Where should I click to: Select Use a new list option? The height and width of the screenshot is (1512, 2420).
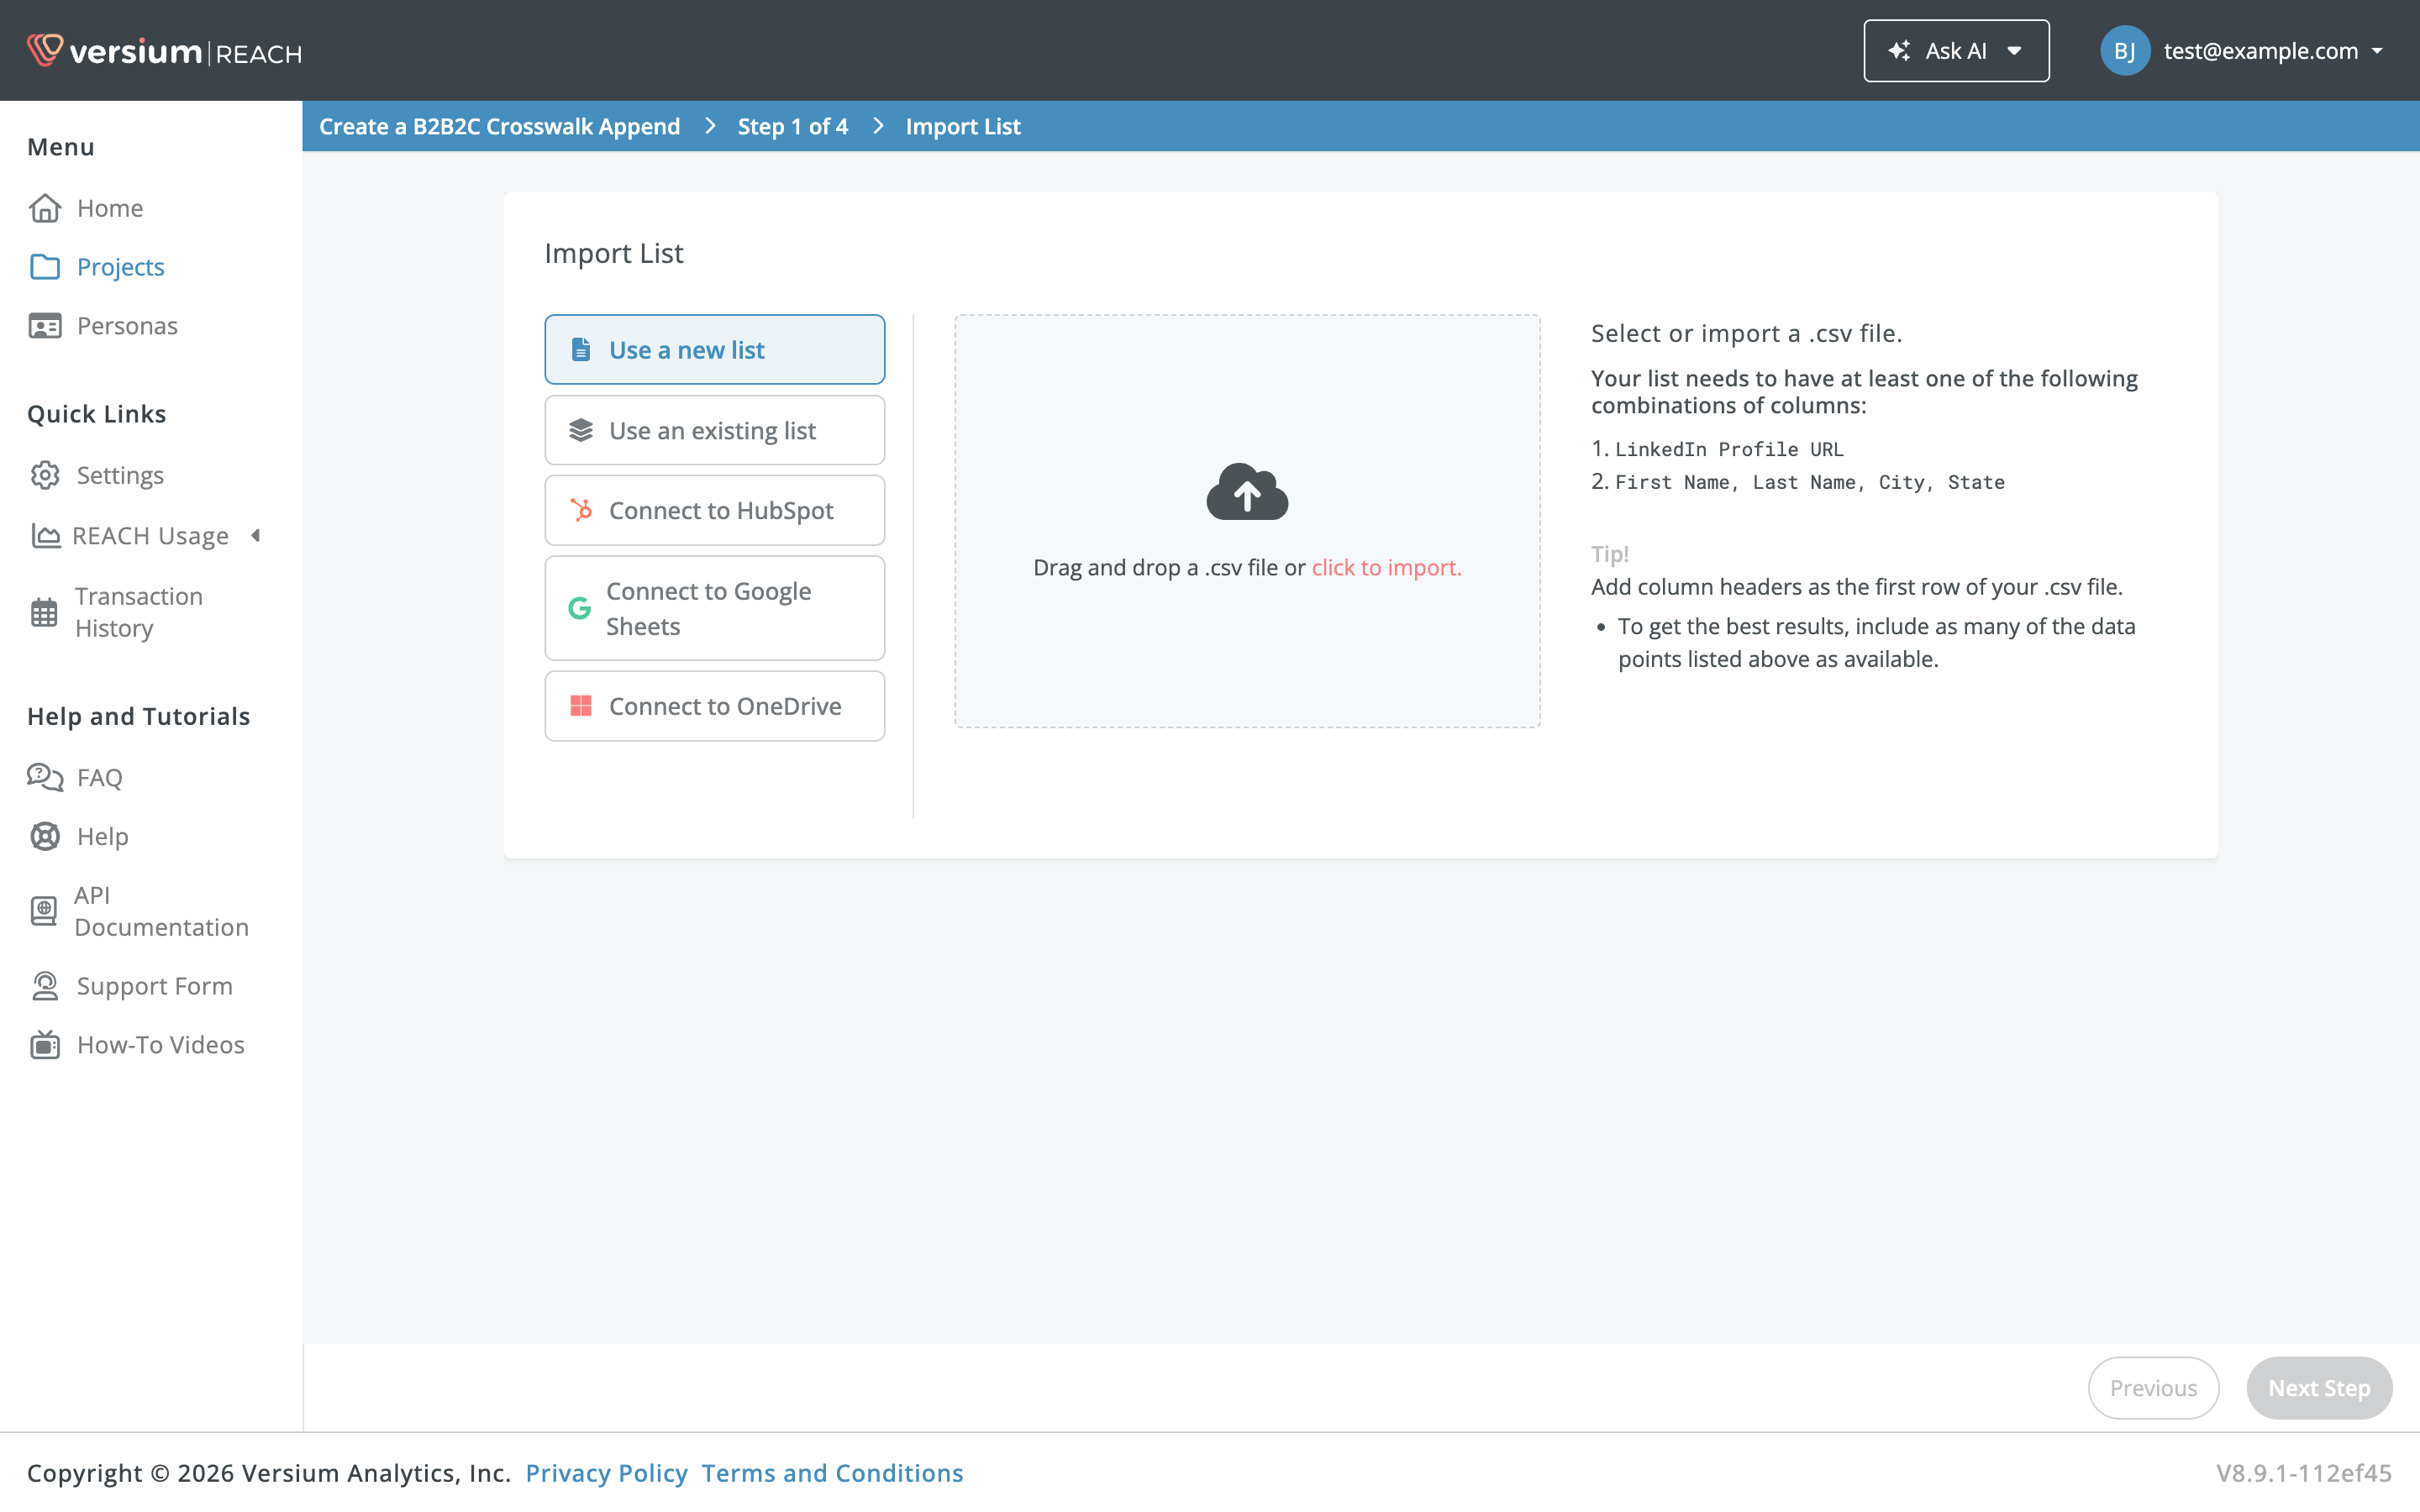[x=714, y=350]
